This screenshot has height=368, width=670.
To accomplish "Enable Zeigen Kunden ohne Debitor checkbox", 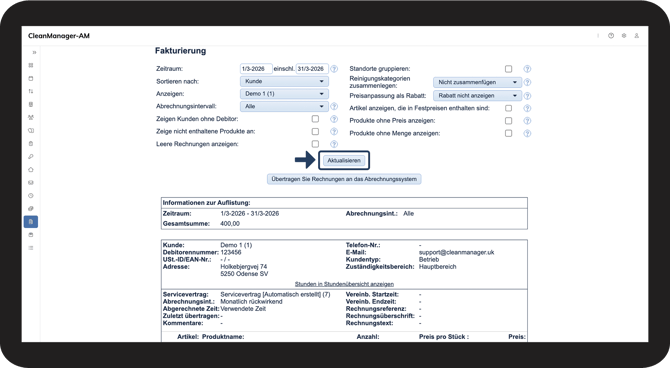I will (x=315, y=119).
